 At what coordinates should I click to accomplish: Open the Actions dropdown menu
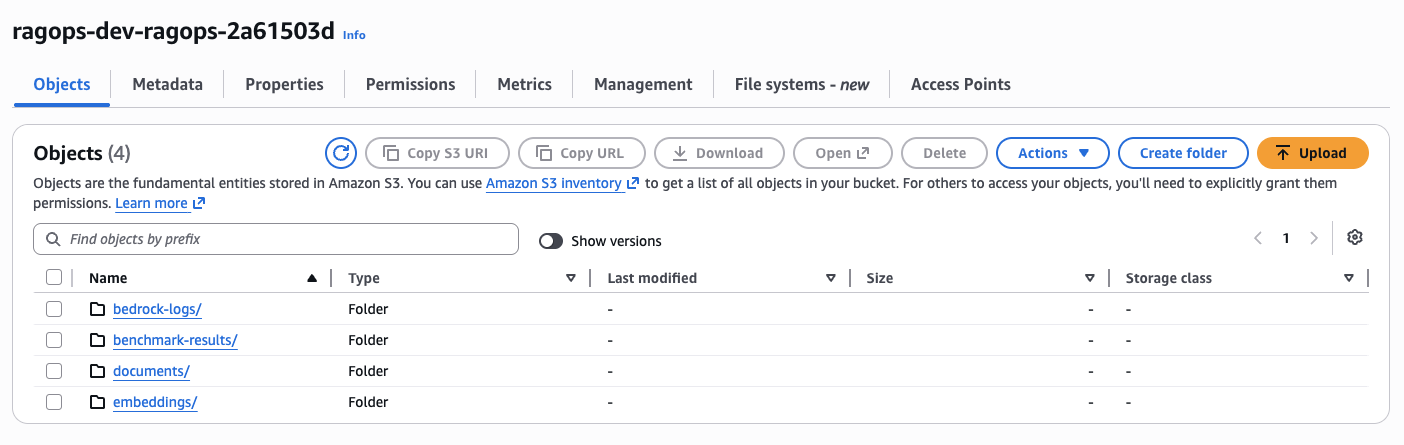tap(1053, 153)
